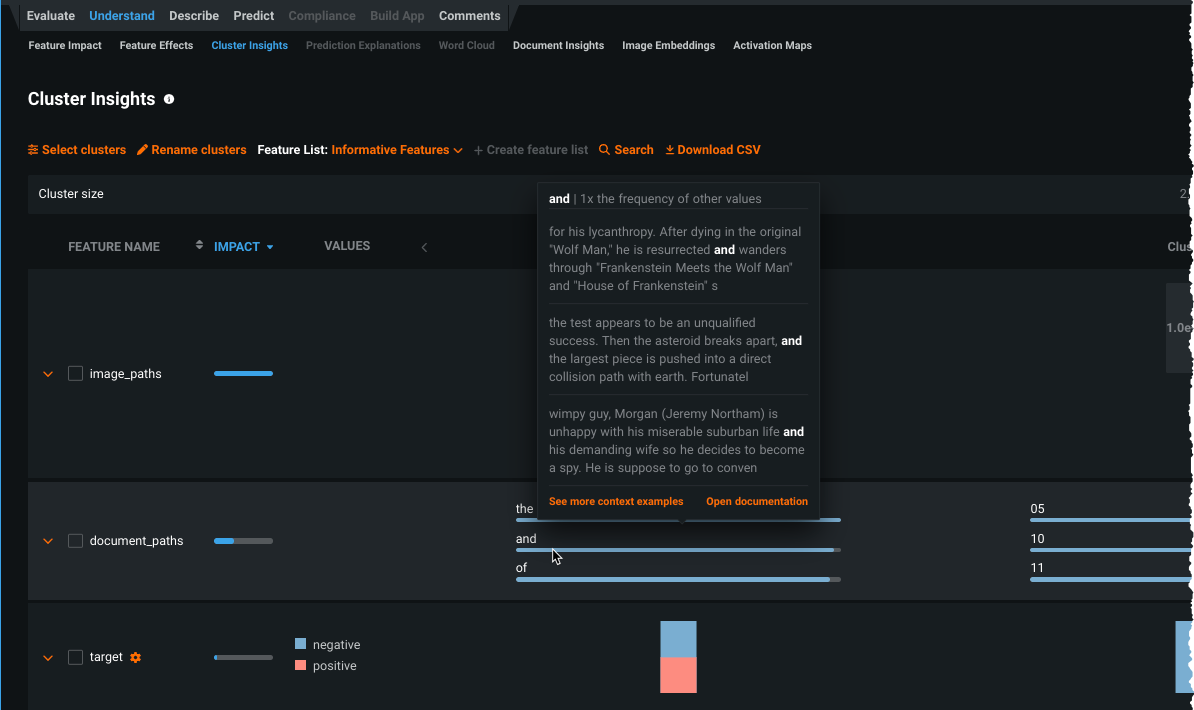Screen dimensions: 1194x710
Task: Click the blue negative legend swatch
Action: [x=301, y=645]
